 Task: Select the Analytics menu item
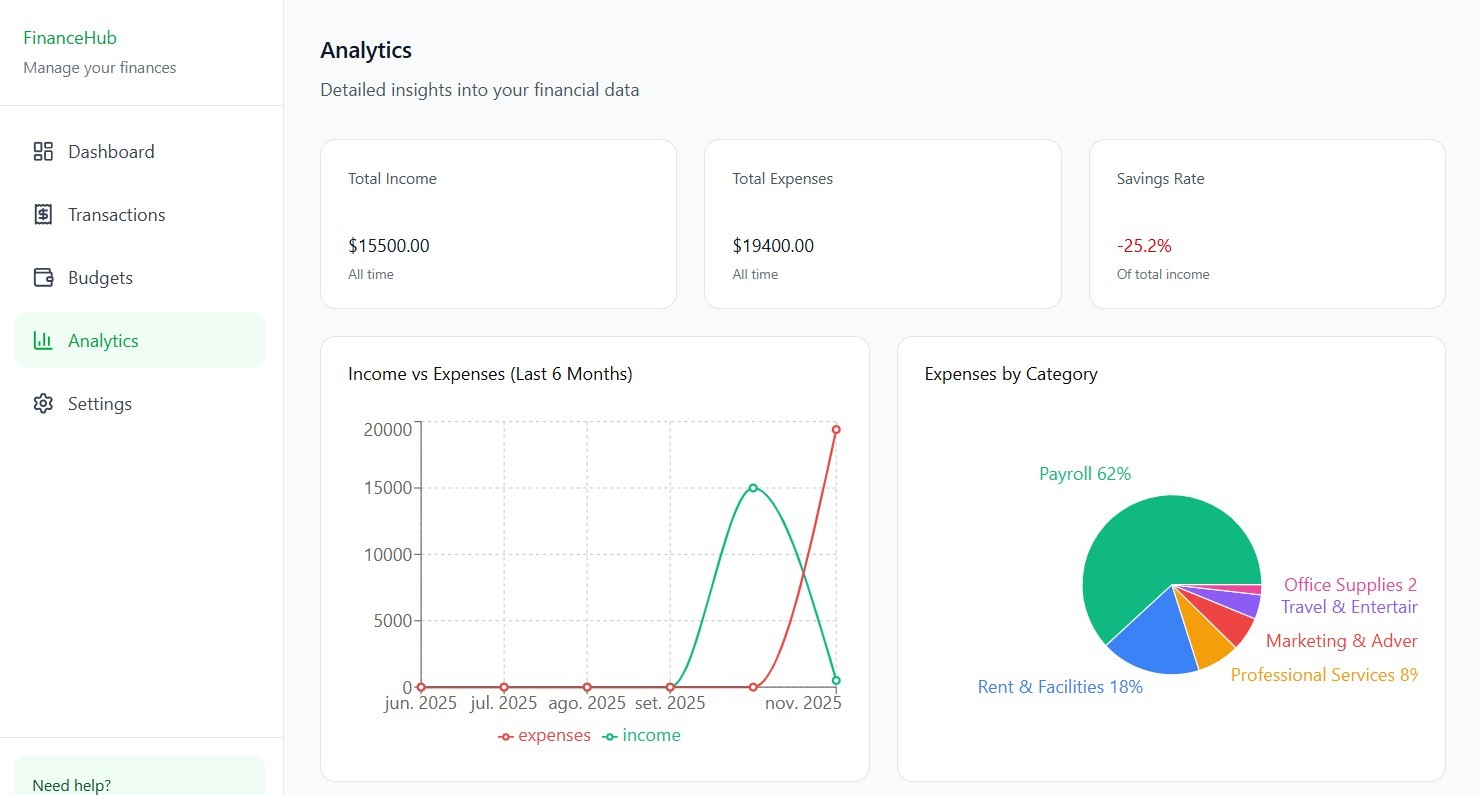(x=140, y=341)
